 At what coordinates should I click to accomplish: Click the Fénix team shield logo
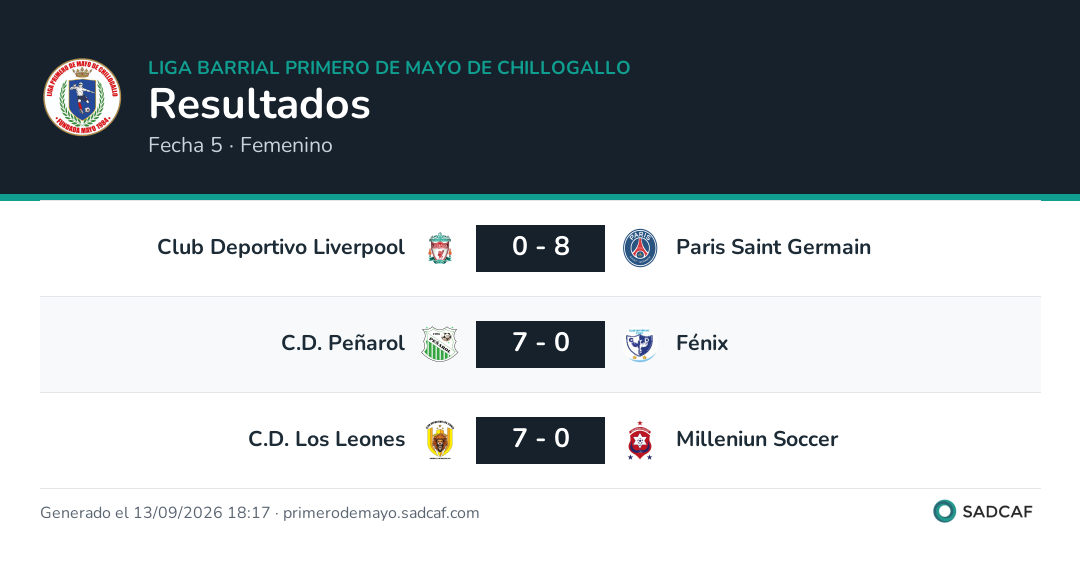click(x=640, y=344)
